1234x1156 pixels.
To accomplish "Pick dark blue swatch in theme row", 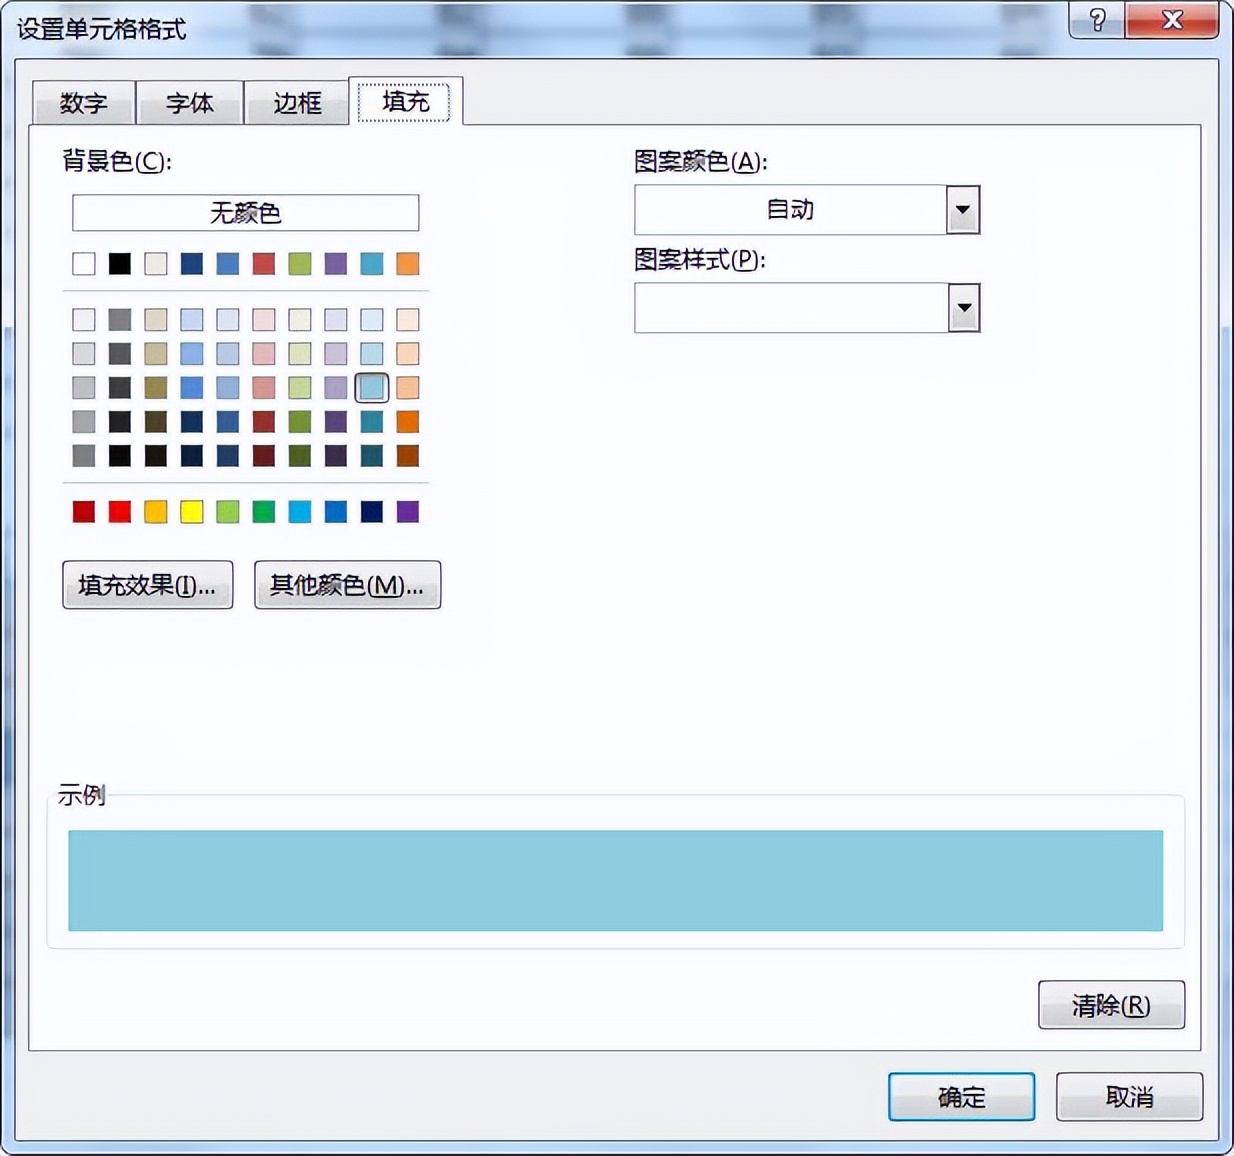I will click(x=192, y=263).
